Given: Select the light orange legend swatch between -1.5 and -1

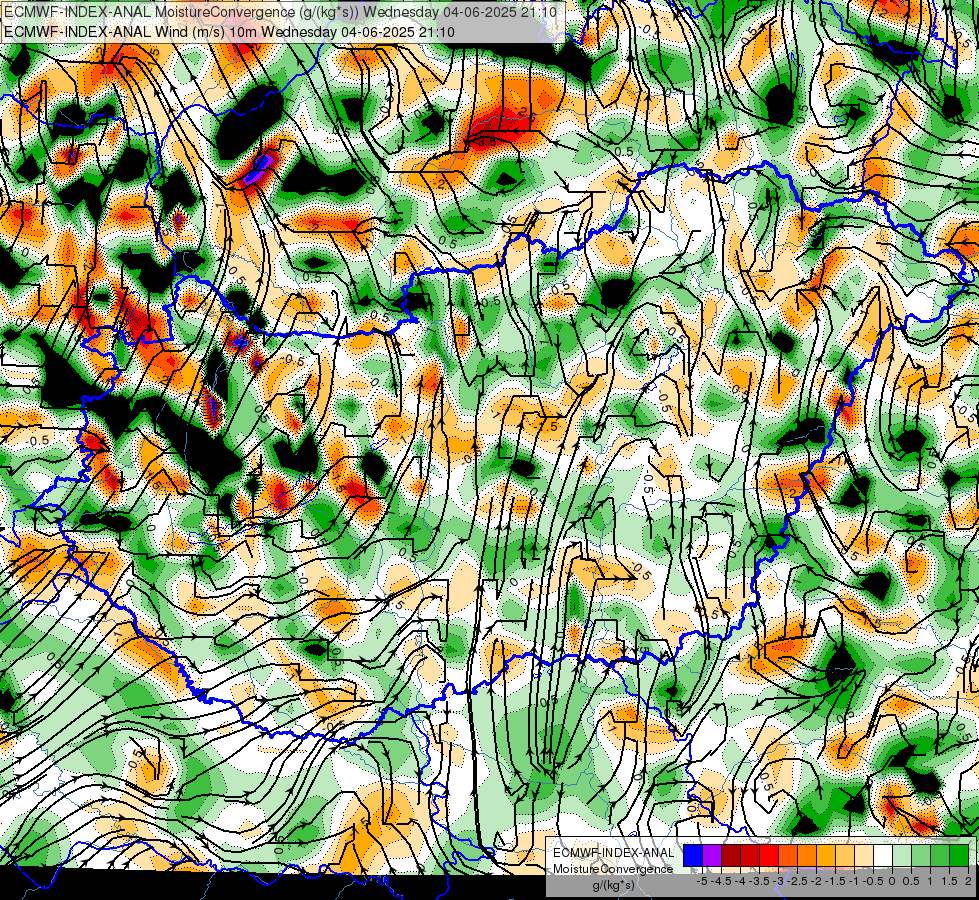Looking at the screenshot, I should tap(845, 856).
